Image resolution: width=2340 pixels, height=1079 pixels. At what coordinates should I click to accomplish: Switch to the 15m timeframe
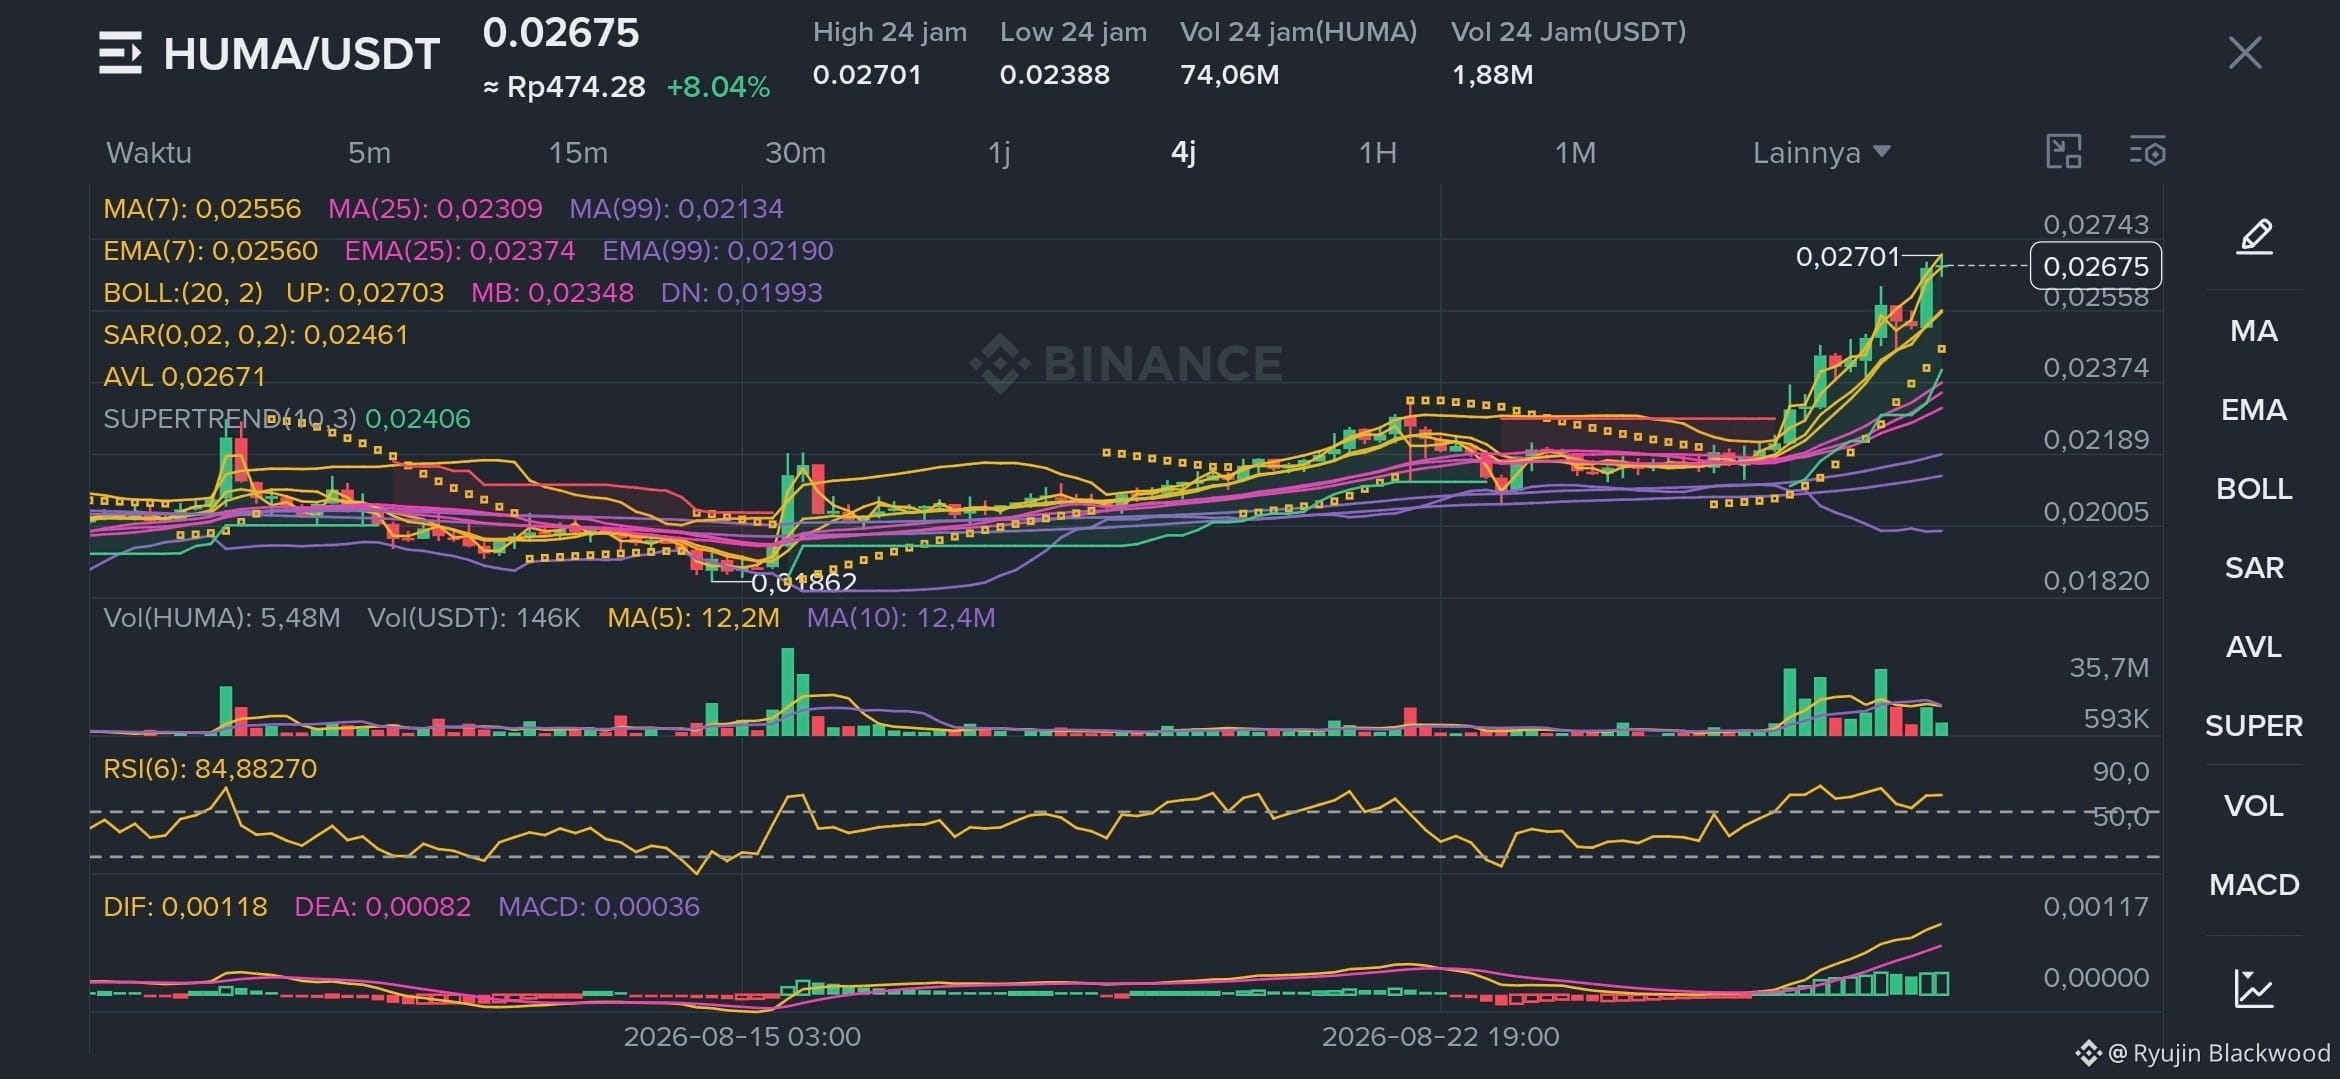578,153
